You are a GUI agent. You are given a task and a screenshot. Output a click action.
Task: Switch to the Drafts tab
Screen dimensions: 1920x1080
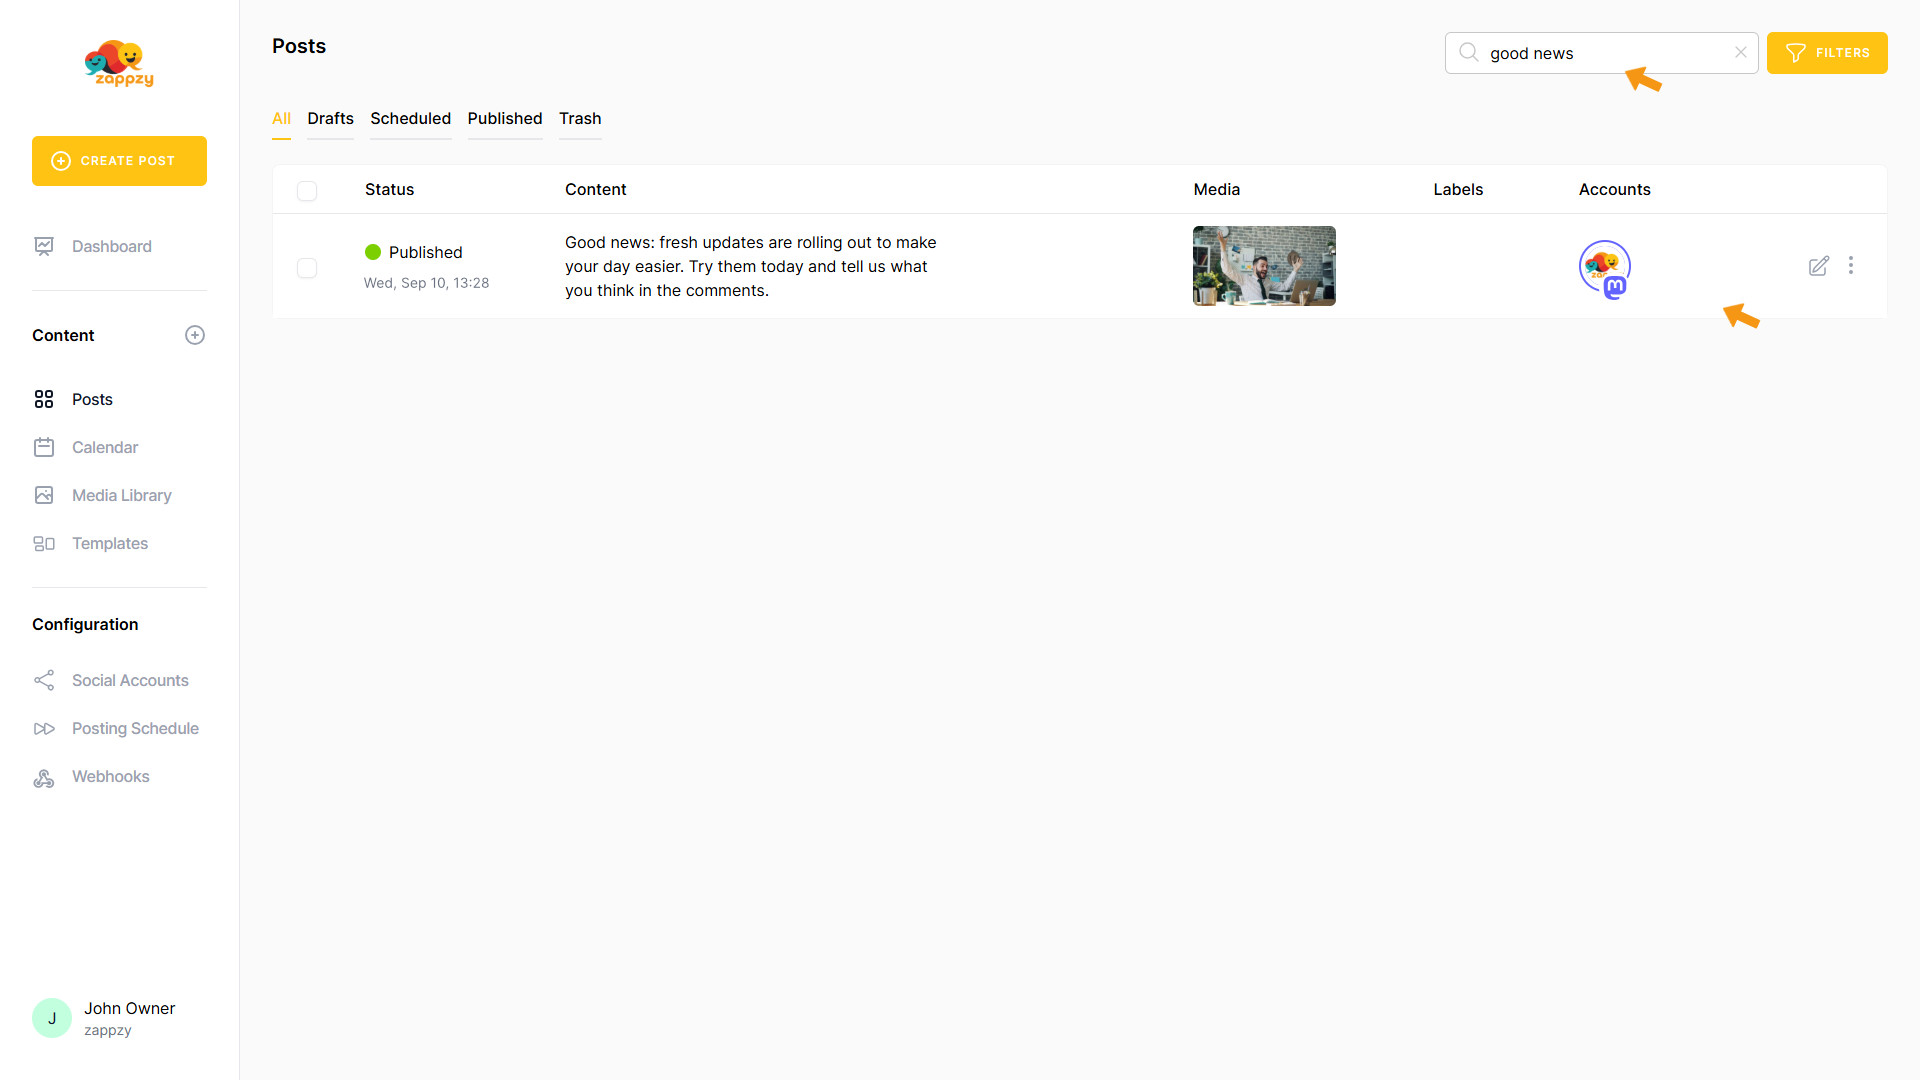[330, 118]
